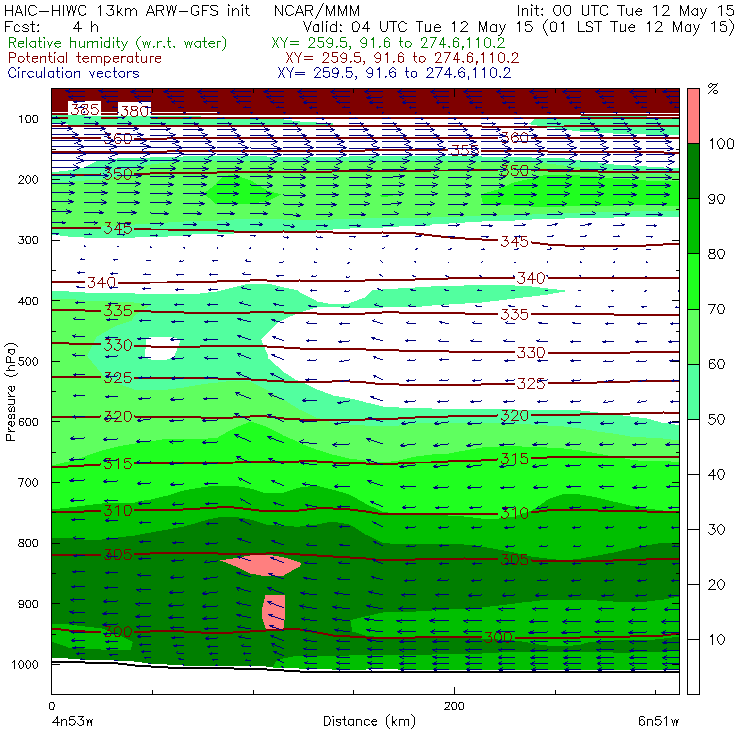Click the pink saturated patch near 830 hPa
This screenshot has height=740, width=740.
(261, 565)
